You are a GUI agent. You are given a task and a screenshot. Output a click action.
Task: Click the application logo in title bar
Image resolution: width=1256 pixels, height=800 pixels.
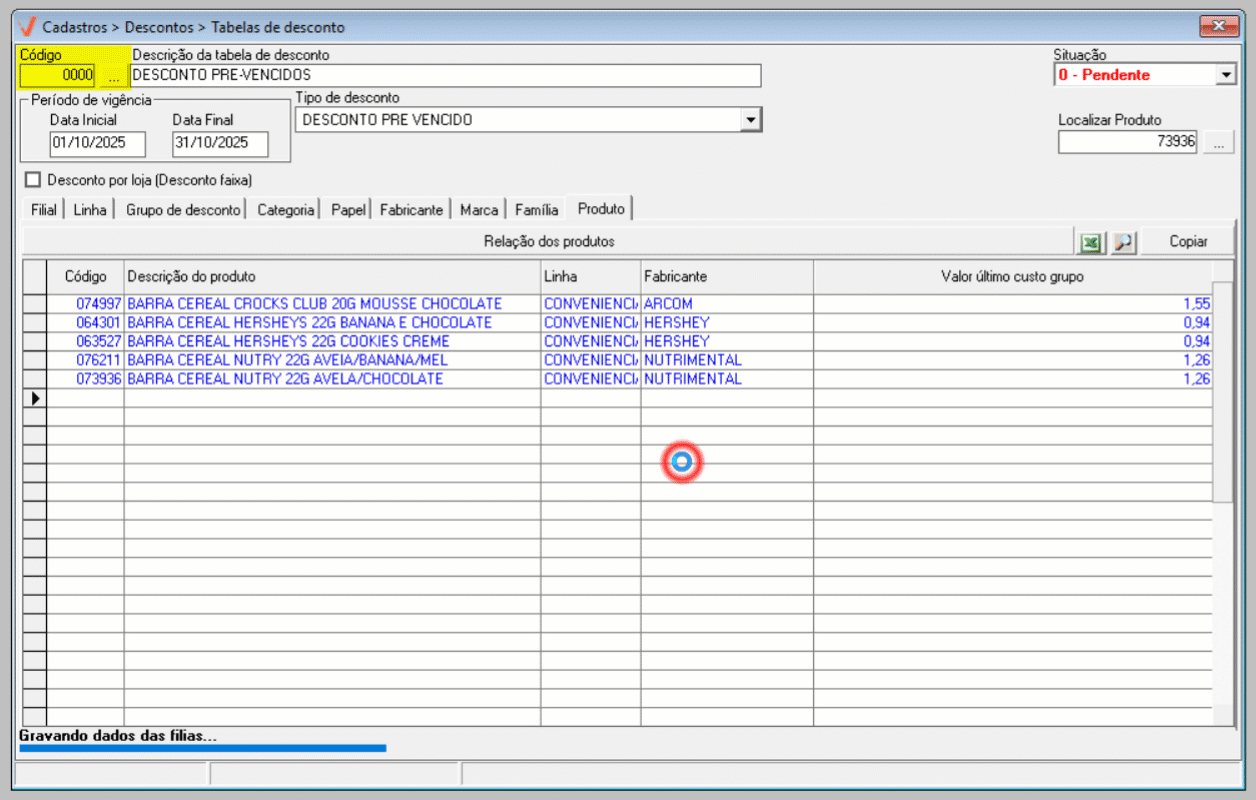pos(28,27)
